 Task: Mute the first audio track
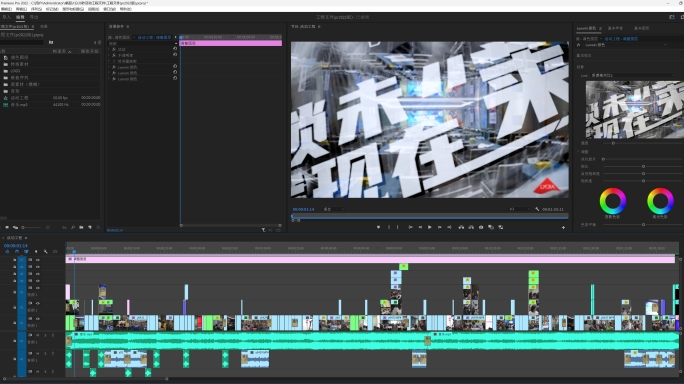tap(38, 335)
